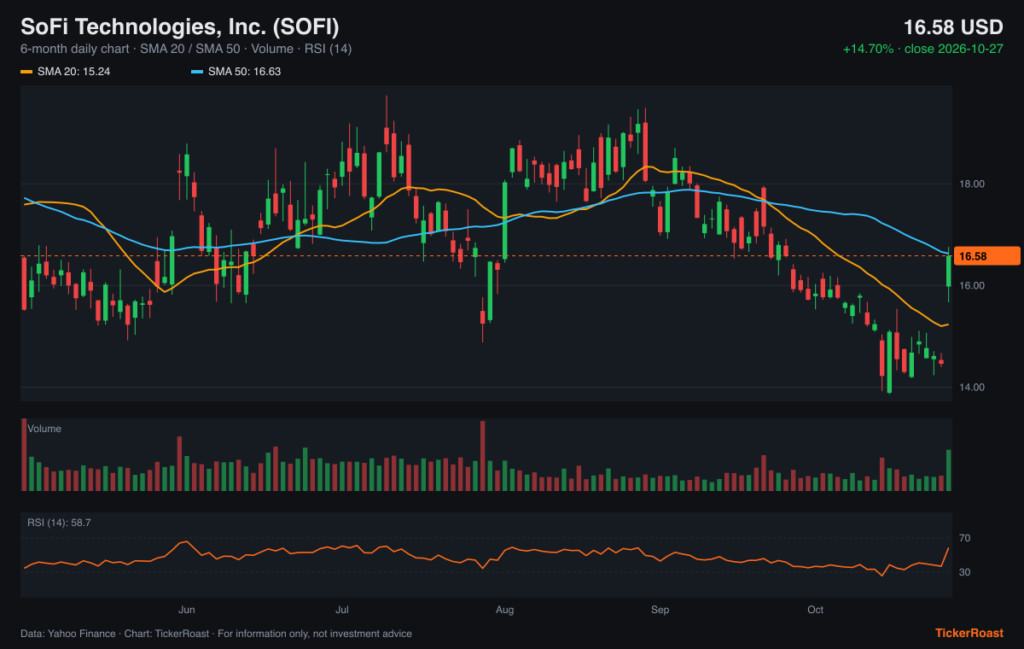The height and width of the screenshot is (649, 1024).
Task: Click the TickerRoast brand label
Action: (x=969, y=633)
